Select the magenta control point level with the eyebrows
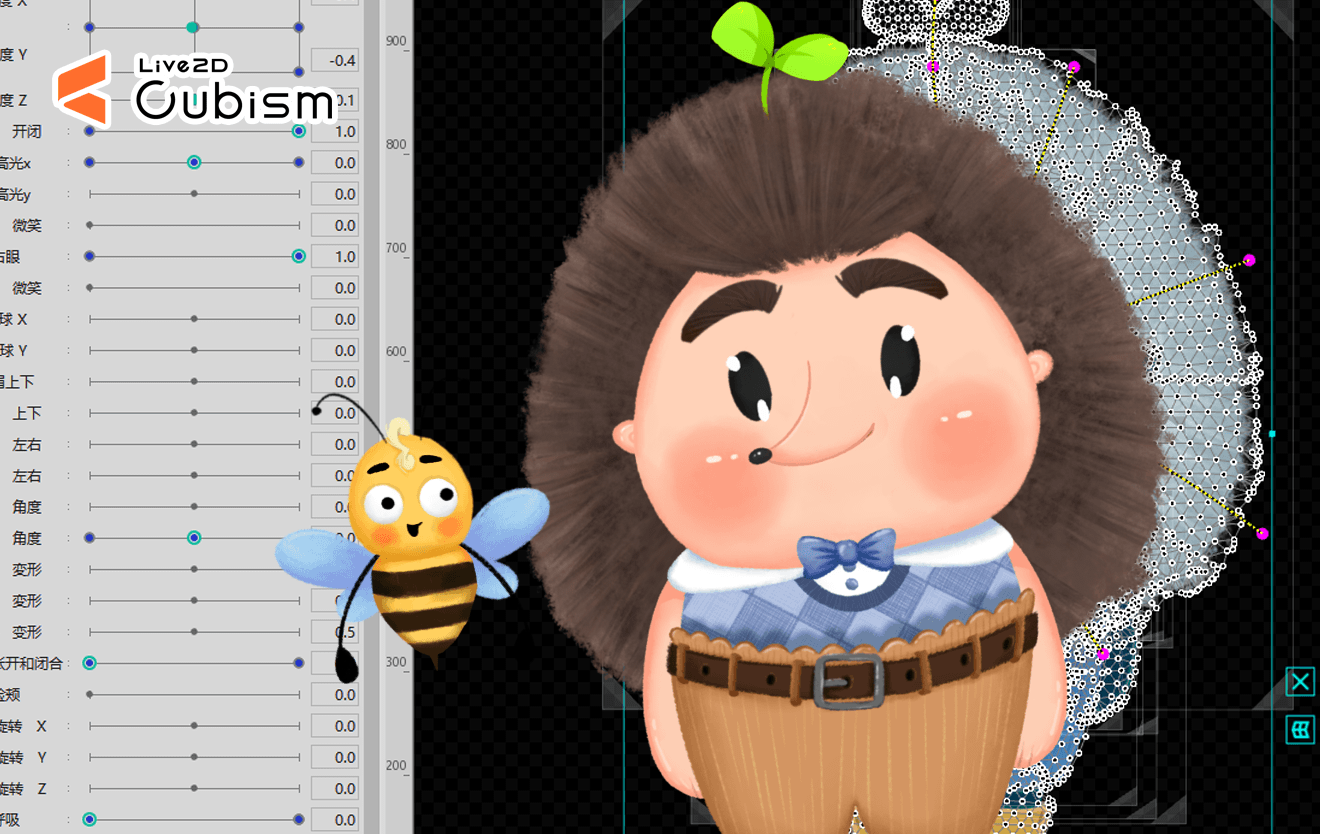This screenshot has height=834, width=1320. 1249,260
